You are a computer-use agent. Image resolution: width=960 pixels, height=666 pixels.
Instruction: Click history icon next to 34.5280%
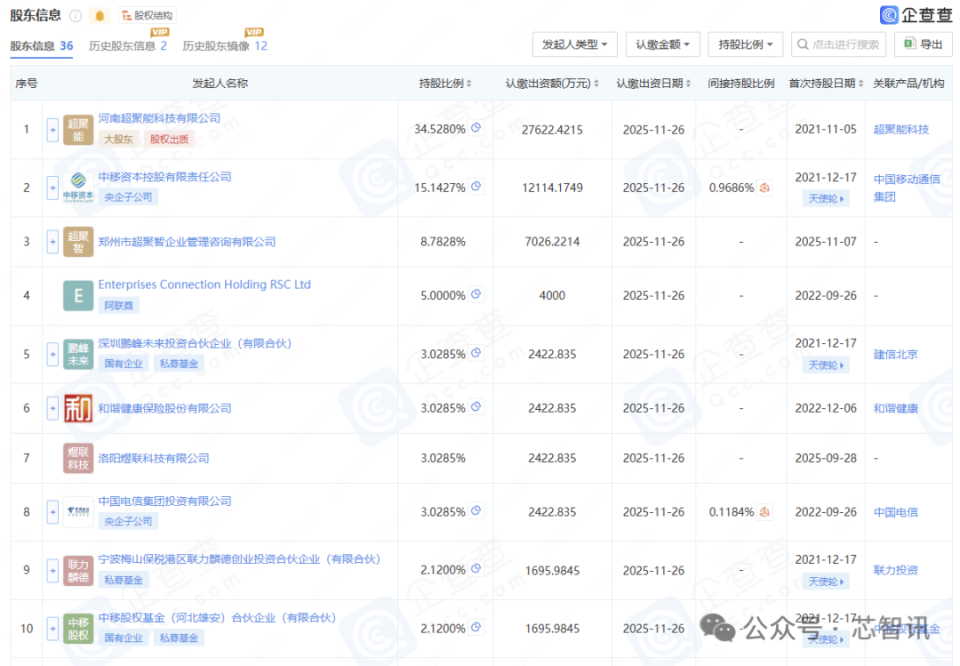(x=476, y=128)
